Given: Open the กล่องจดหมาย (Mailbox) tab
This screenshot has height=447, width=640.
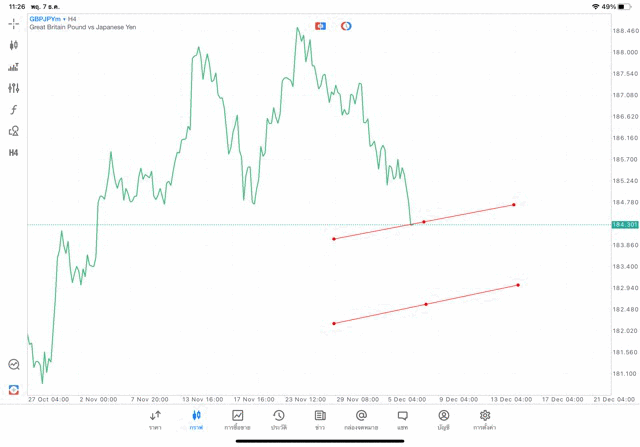Looking at the screenshot, I should 361,419.
